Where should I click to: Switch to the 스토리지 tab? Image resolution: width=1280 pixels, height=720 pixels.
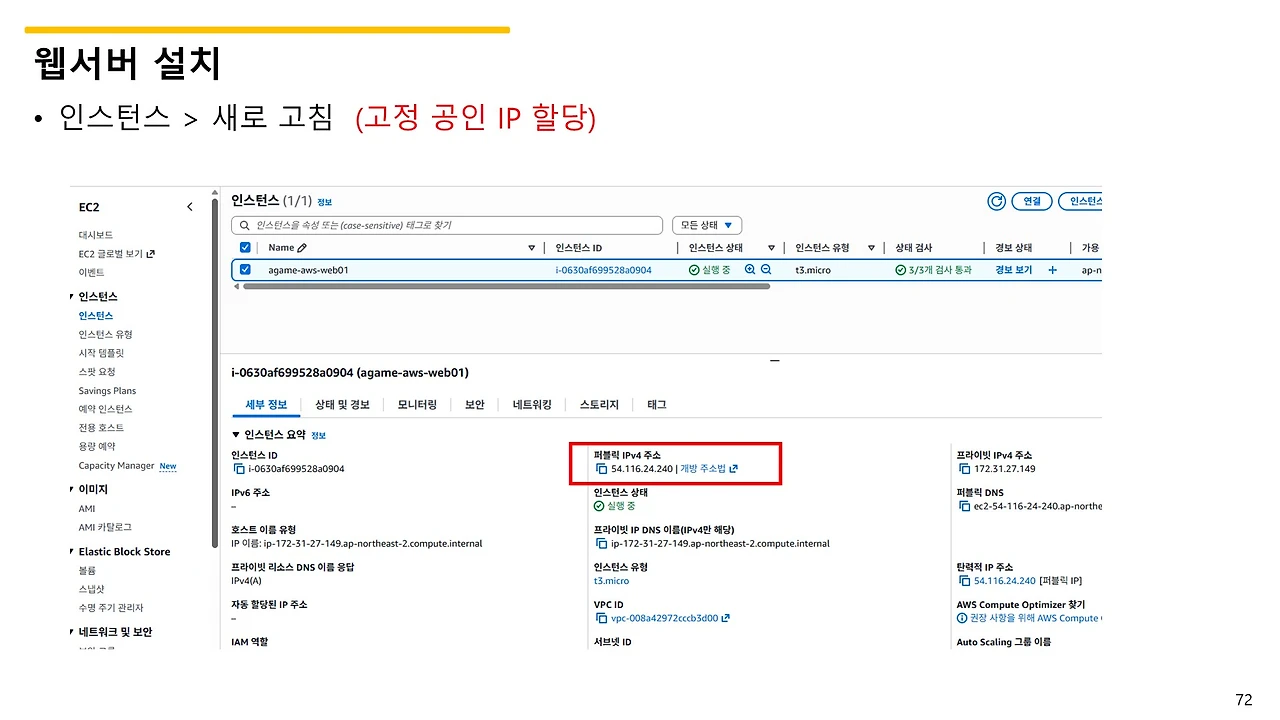coord(597,404)
